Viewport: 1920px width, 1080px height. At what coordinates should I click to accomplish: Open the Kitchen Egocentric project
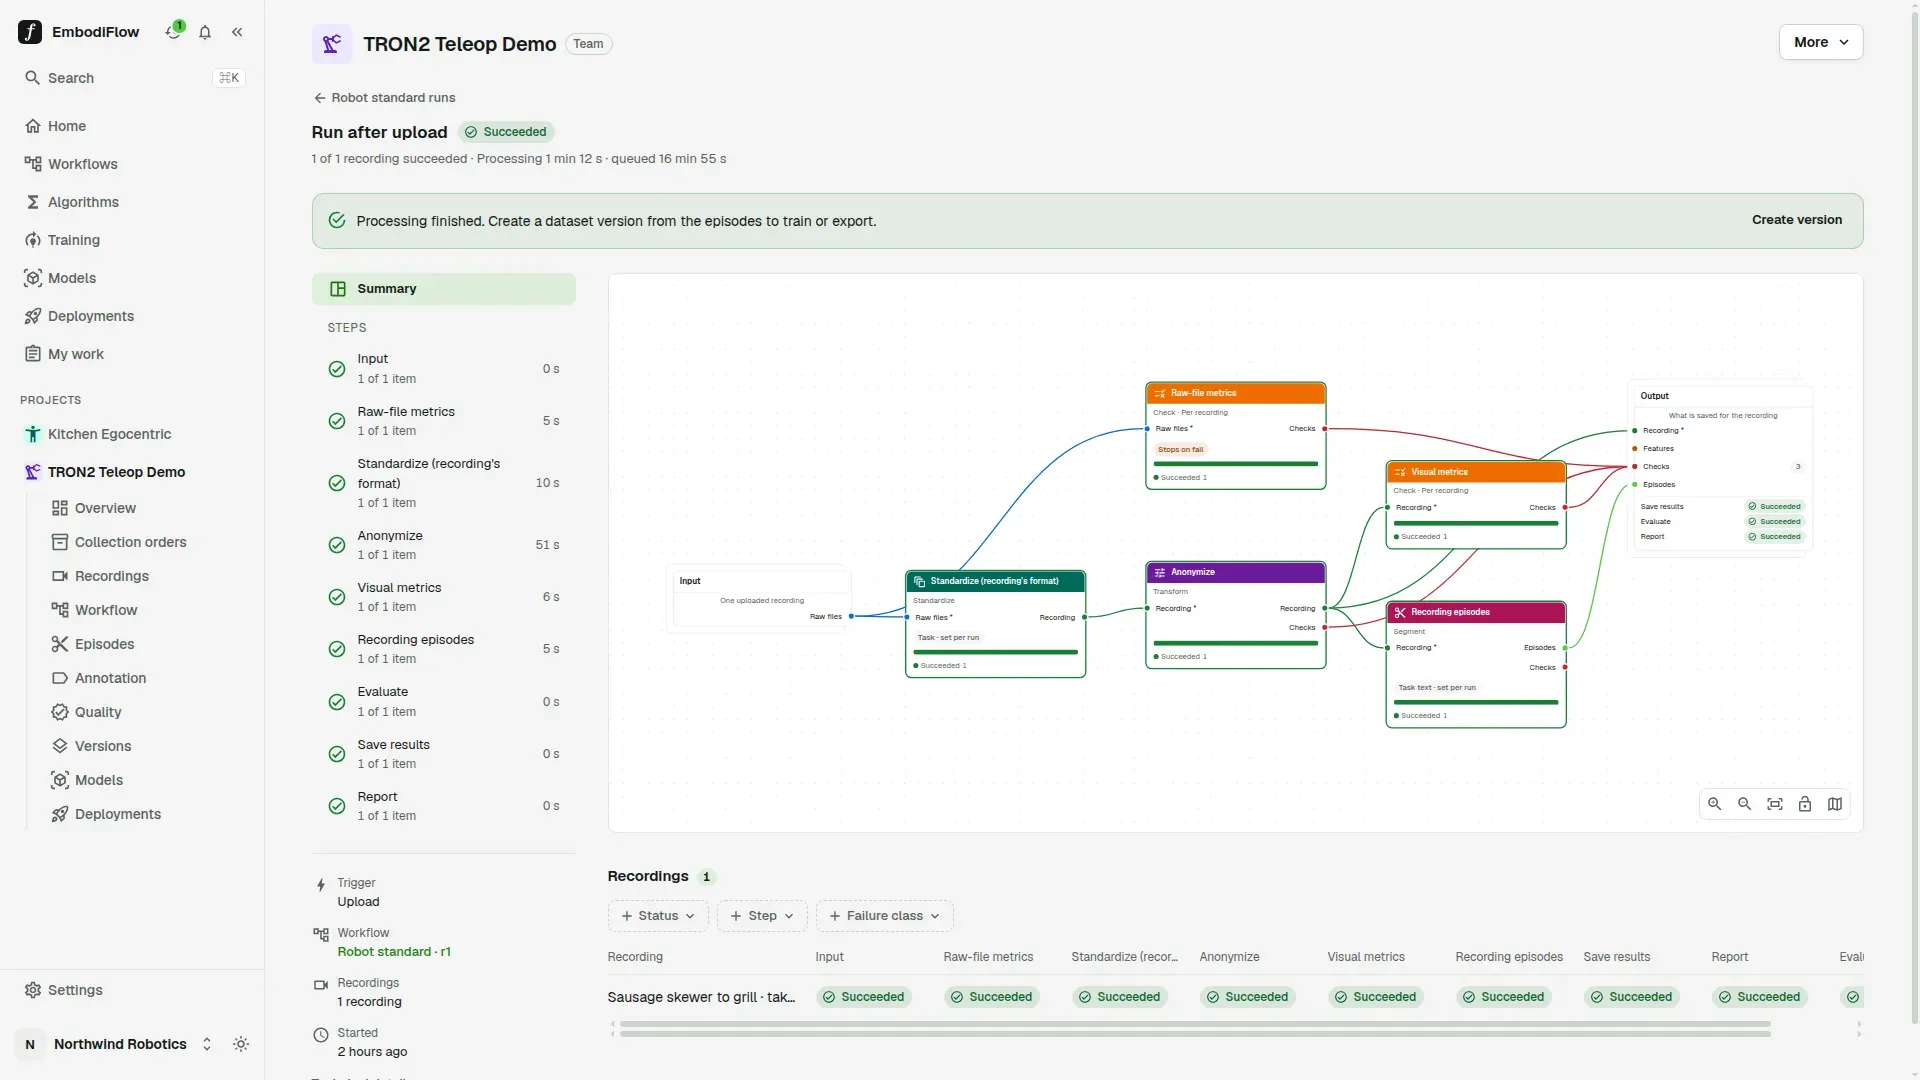(x=132, y=434)
